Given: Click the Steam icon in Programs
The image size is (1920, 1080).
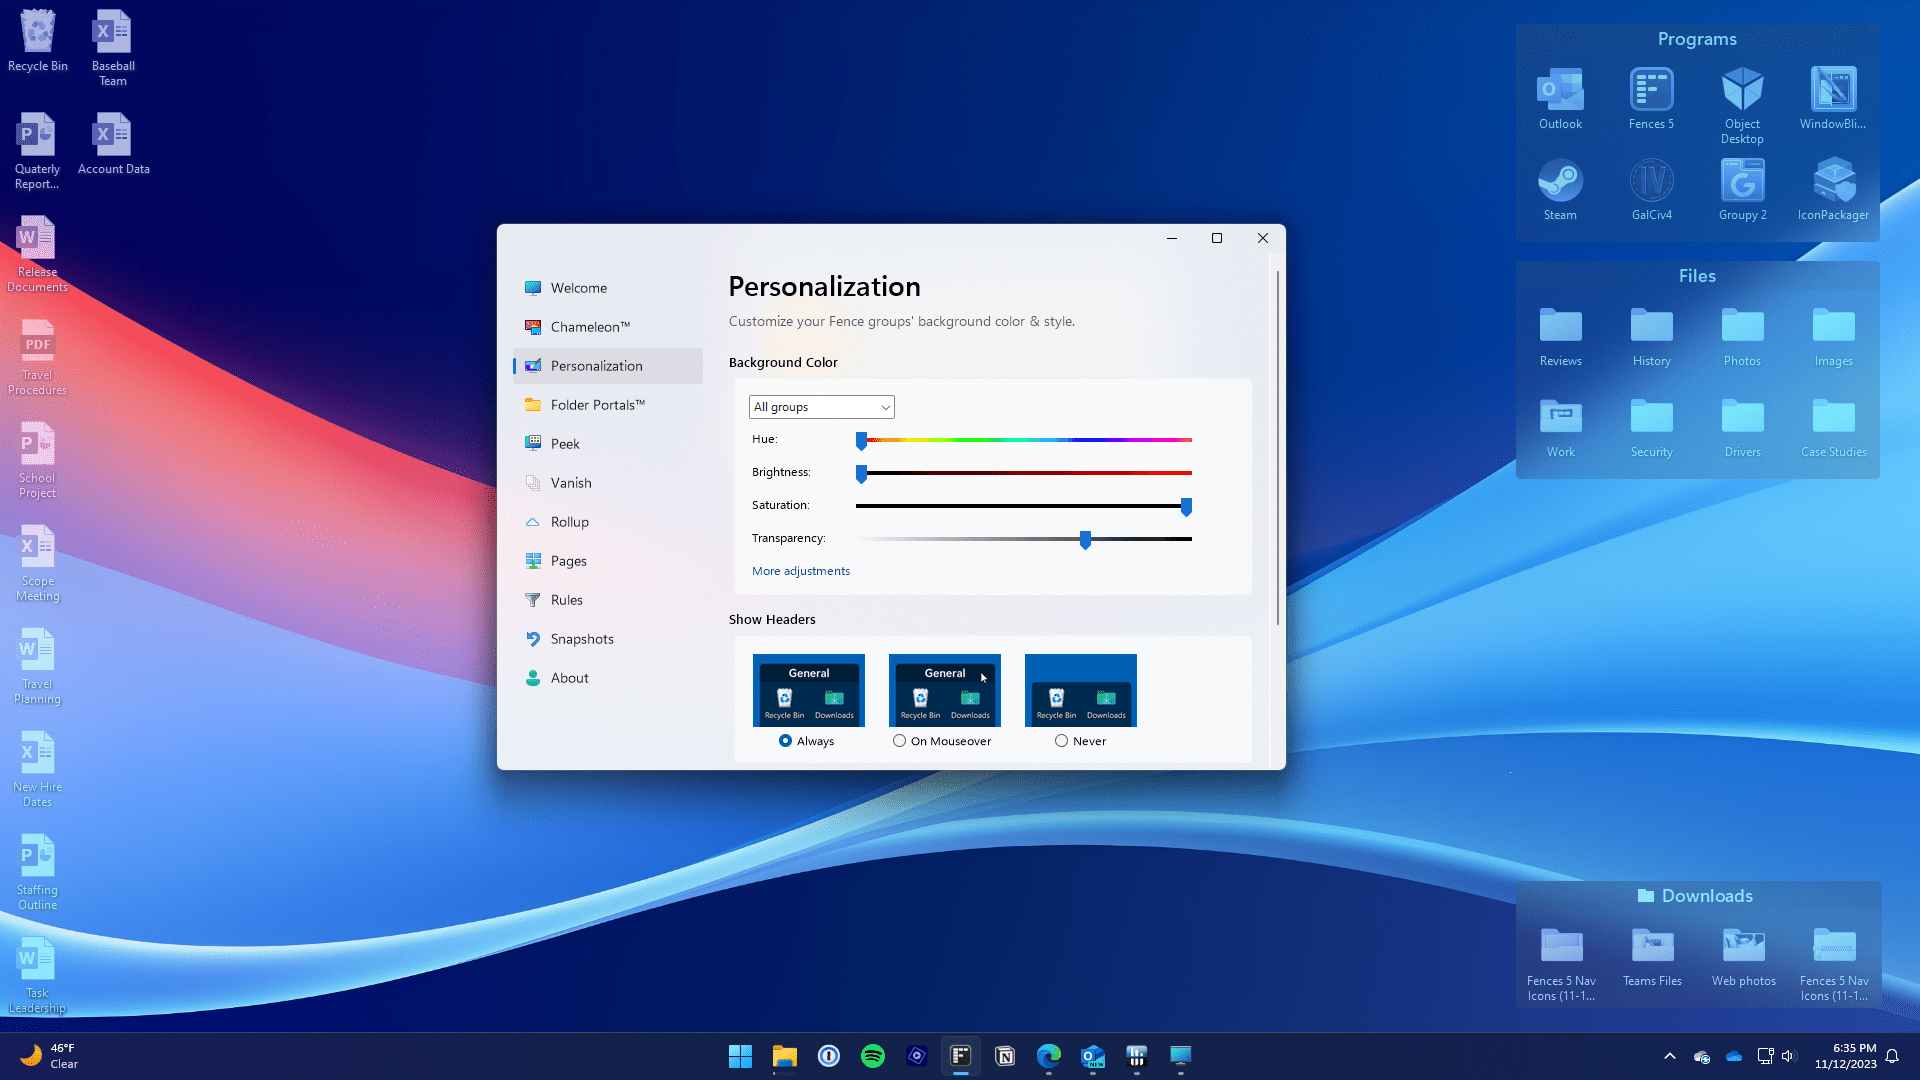Looking at the screenshot, I should (1560, 189).
